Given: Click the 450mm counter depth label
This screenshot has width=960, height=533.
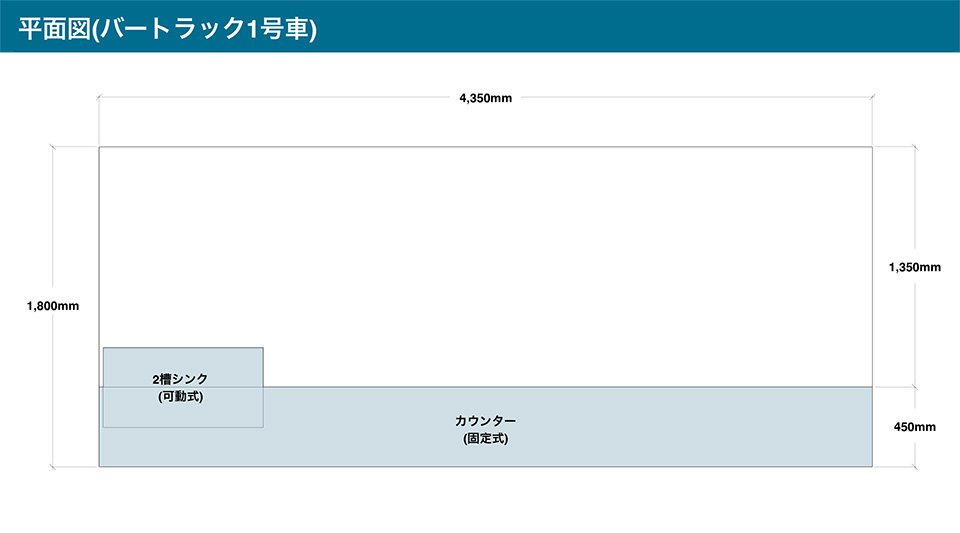Looking at the screenshot, I should 915,427.
